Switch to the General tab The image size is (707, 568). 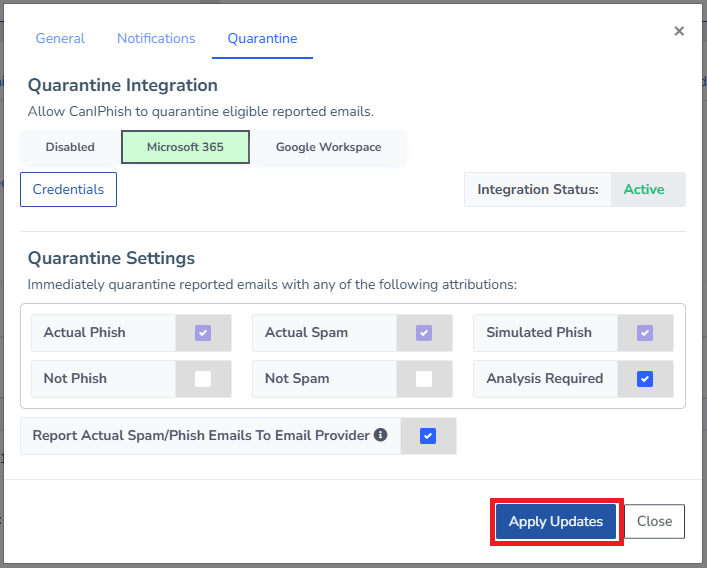click(60, 38)
